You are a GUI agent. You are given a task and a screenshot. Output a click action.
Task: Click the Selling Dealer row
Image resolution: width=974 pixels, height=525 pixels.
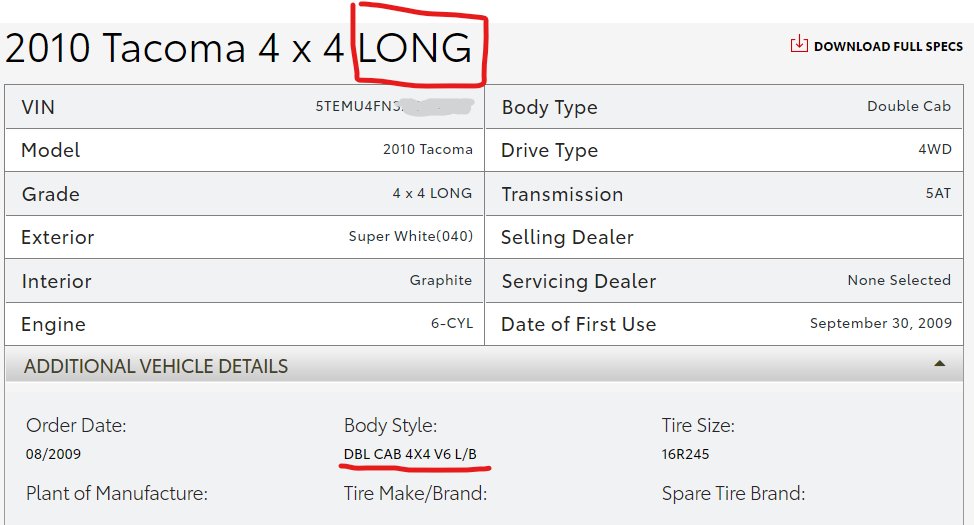[724, 237]
